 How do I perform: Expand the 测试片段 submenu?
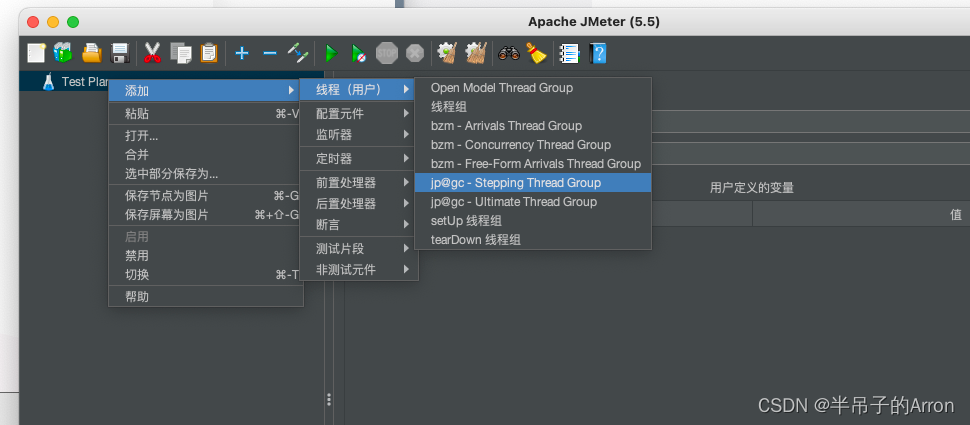pos(357,249)
